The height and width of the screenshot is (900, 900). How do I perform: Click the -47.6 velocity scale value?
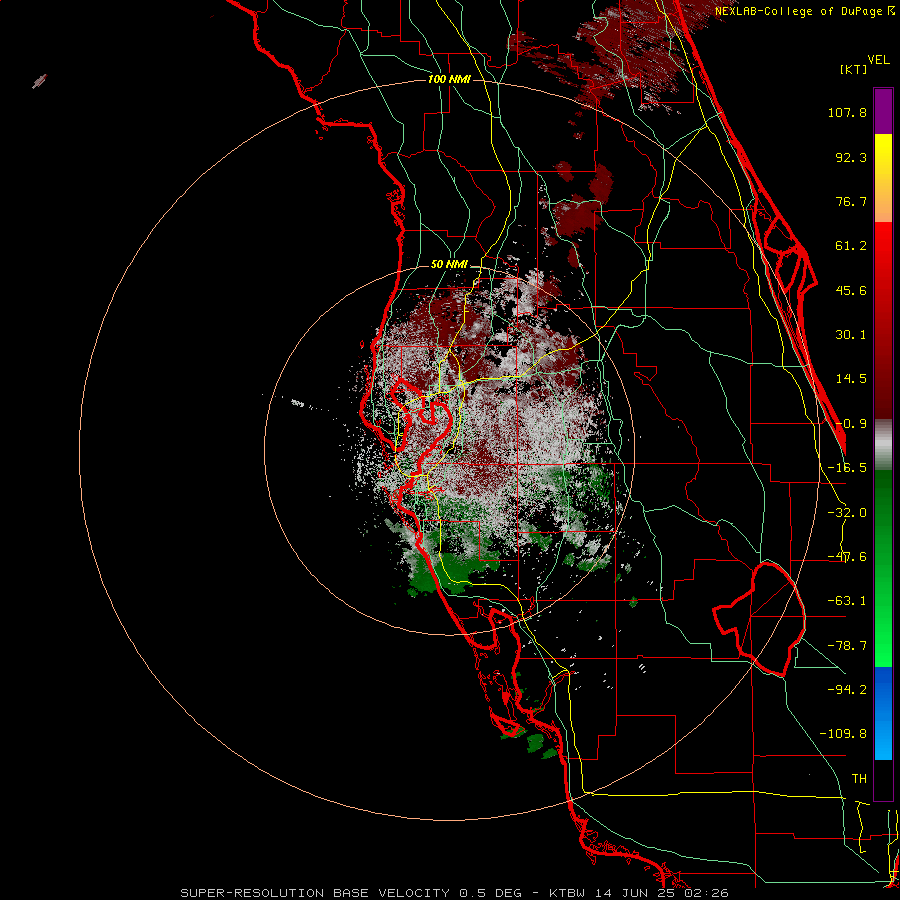point(847,557)
